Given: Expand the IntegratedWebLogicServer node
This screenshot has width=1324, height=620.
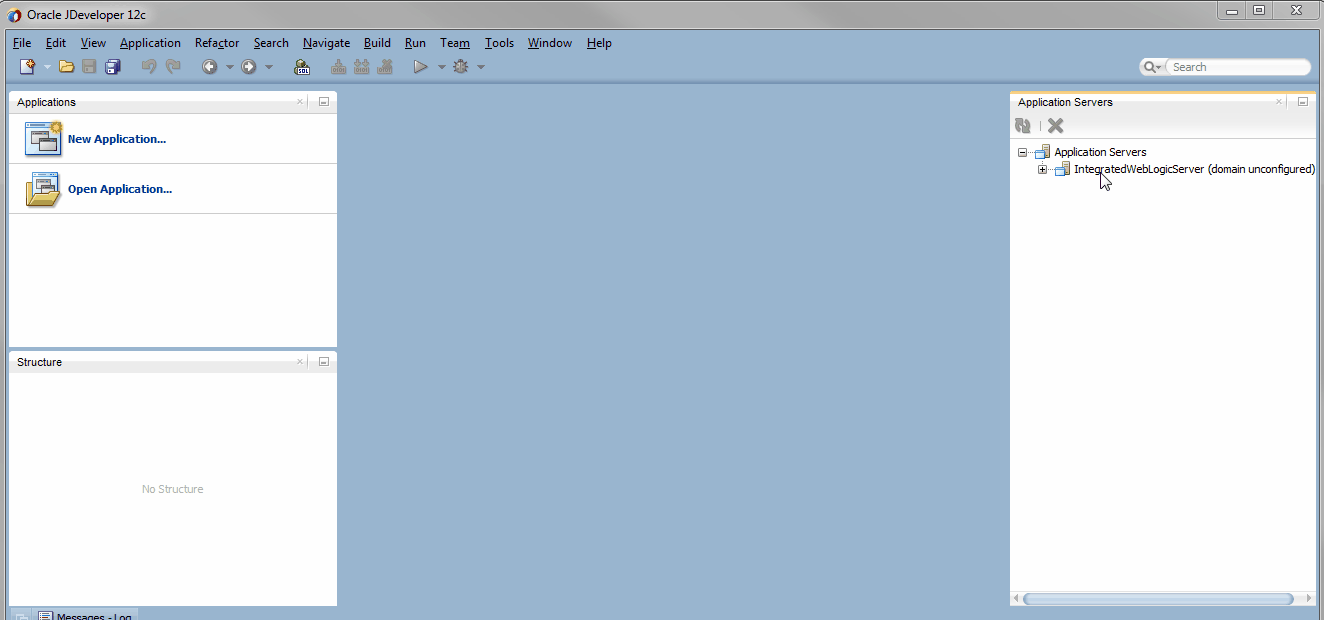Looking at the screenshot, I should (x=1042, y=169).
